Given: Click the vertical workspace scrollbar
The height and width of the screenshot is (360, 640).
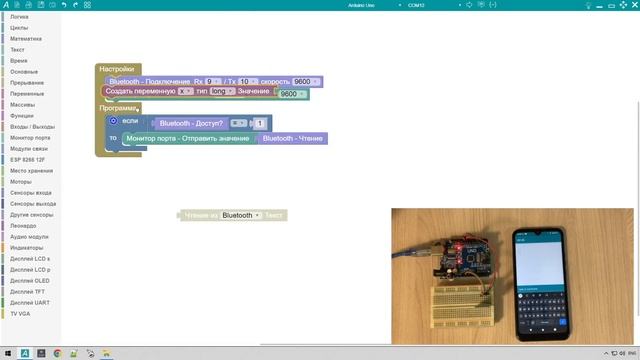Looking at the screenshot, I should coord(638,208).
